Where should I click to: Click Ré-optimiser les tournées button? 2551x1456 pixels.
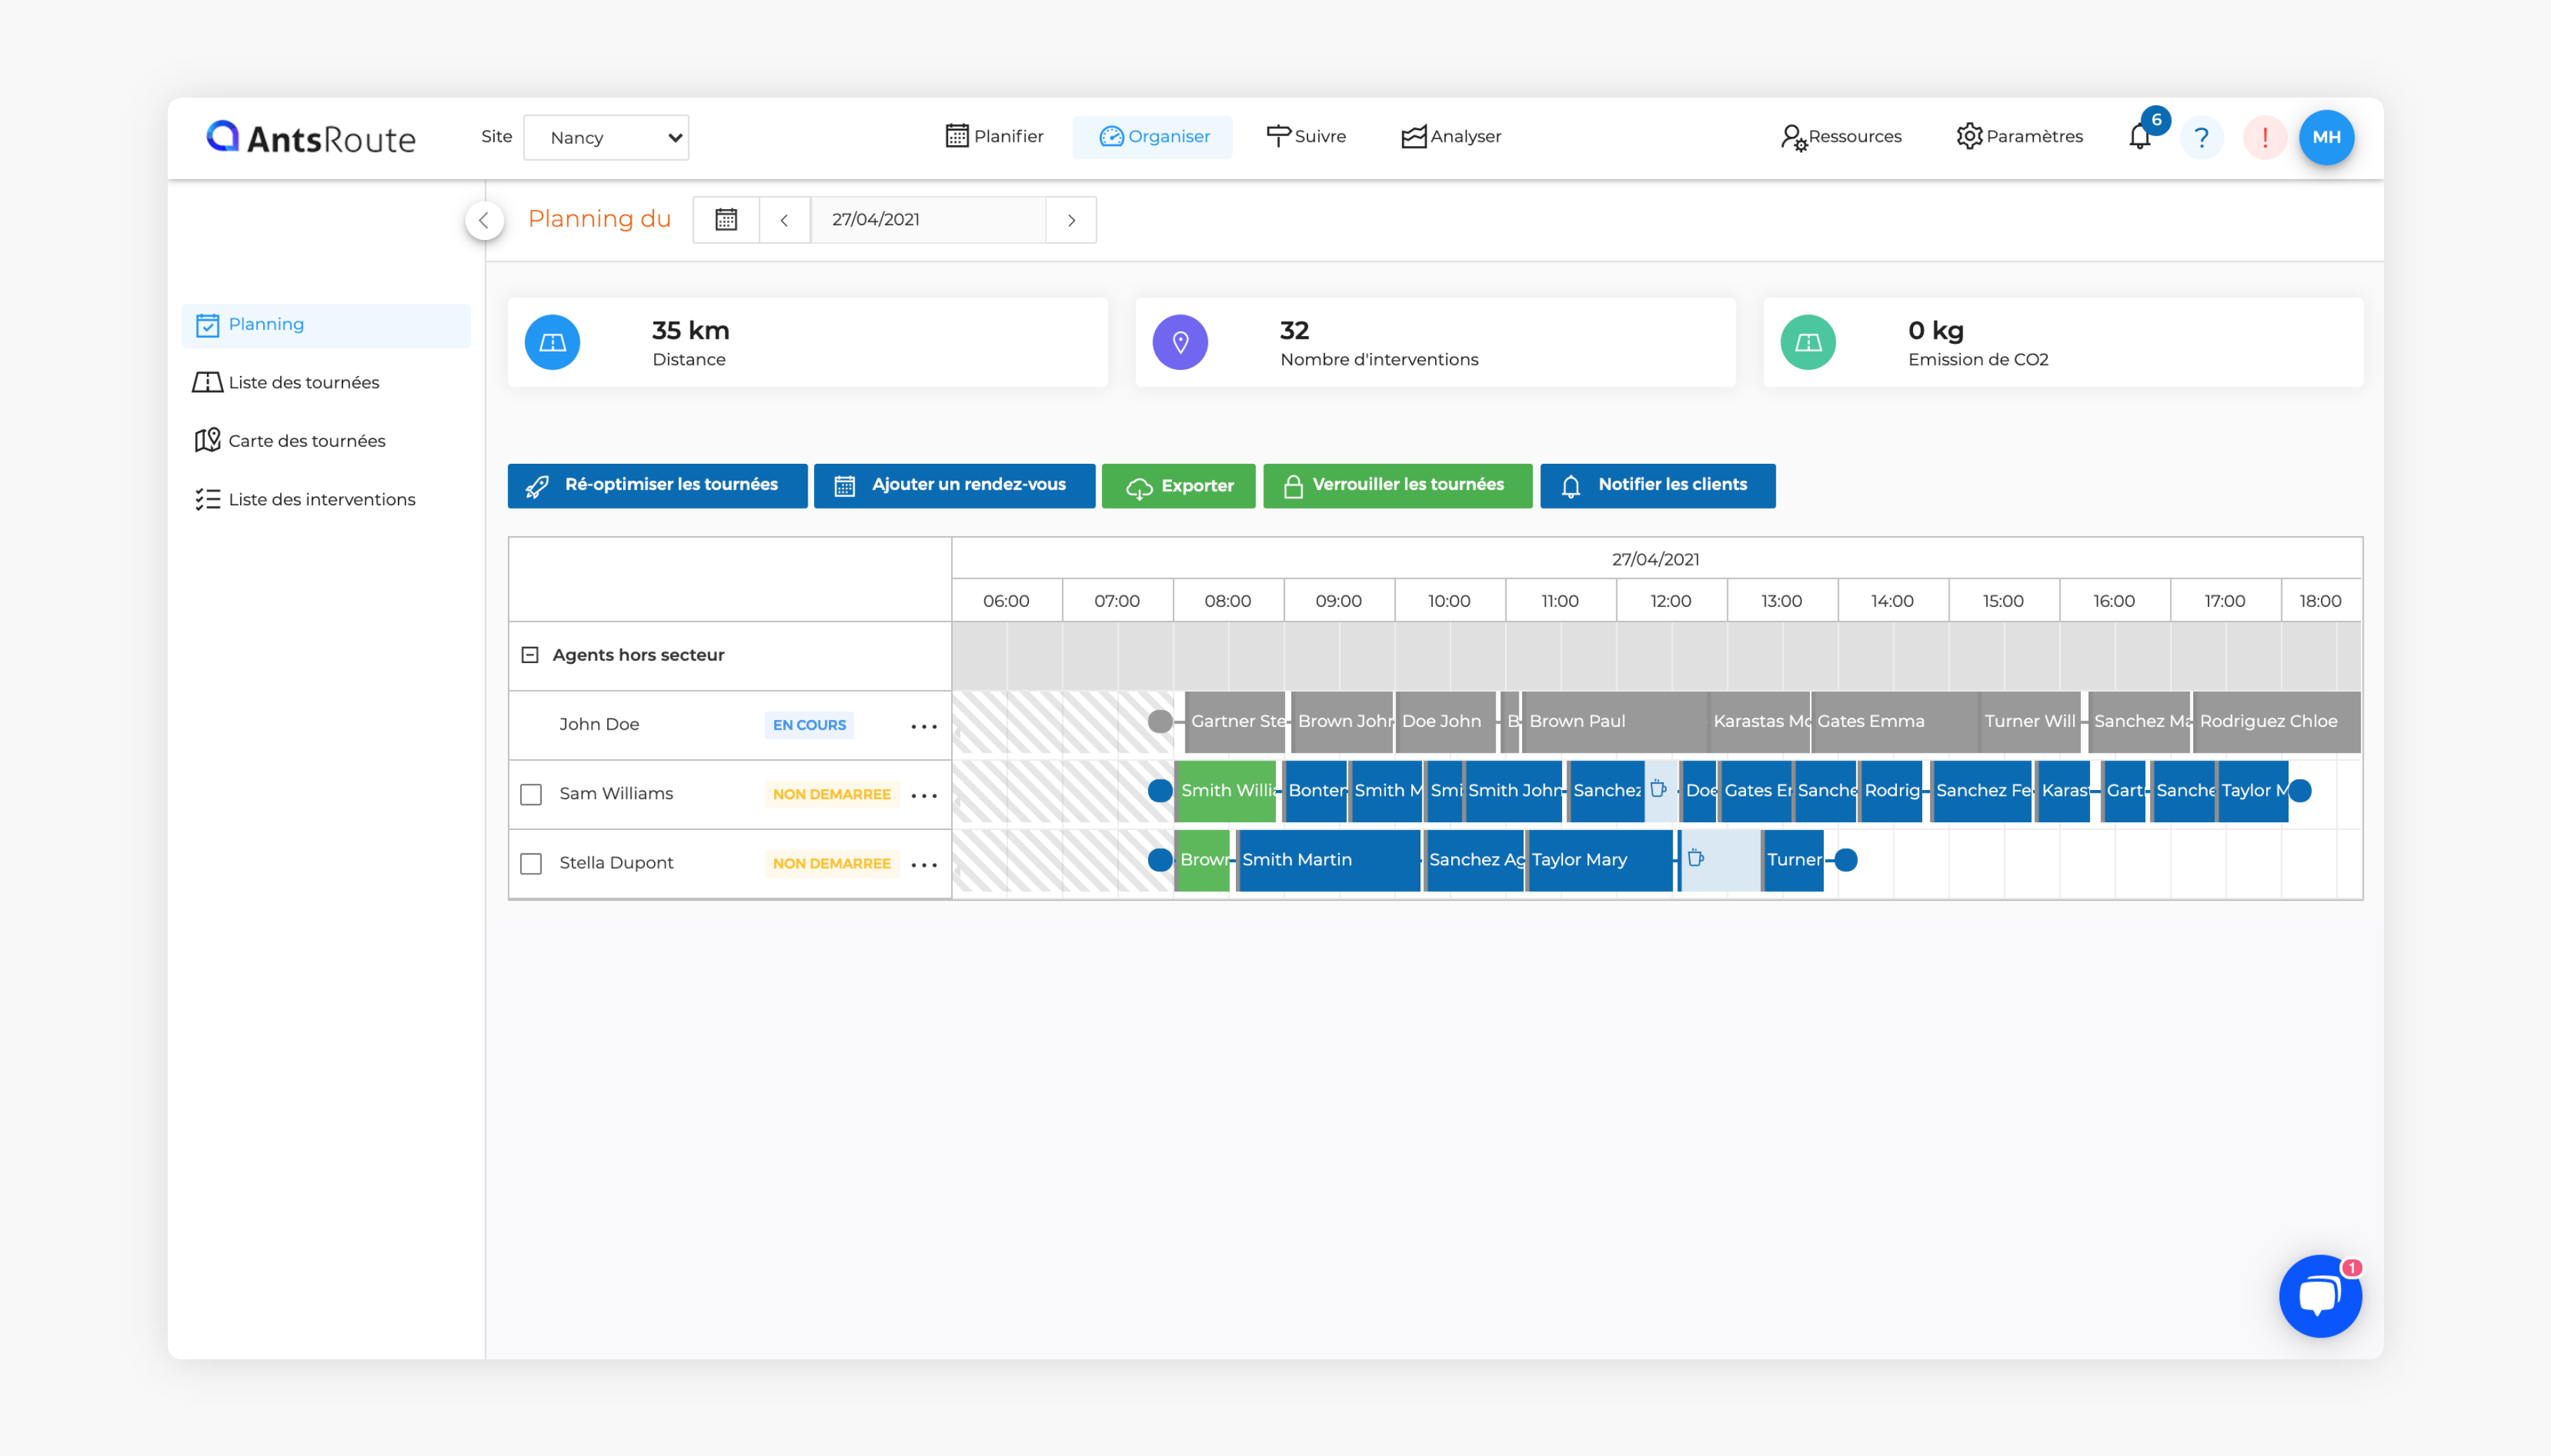657,485
